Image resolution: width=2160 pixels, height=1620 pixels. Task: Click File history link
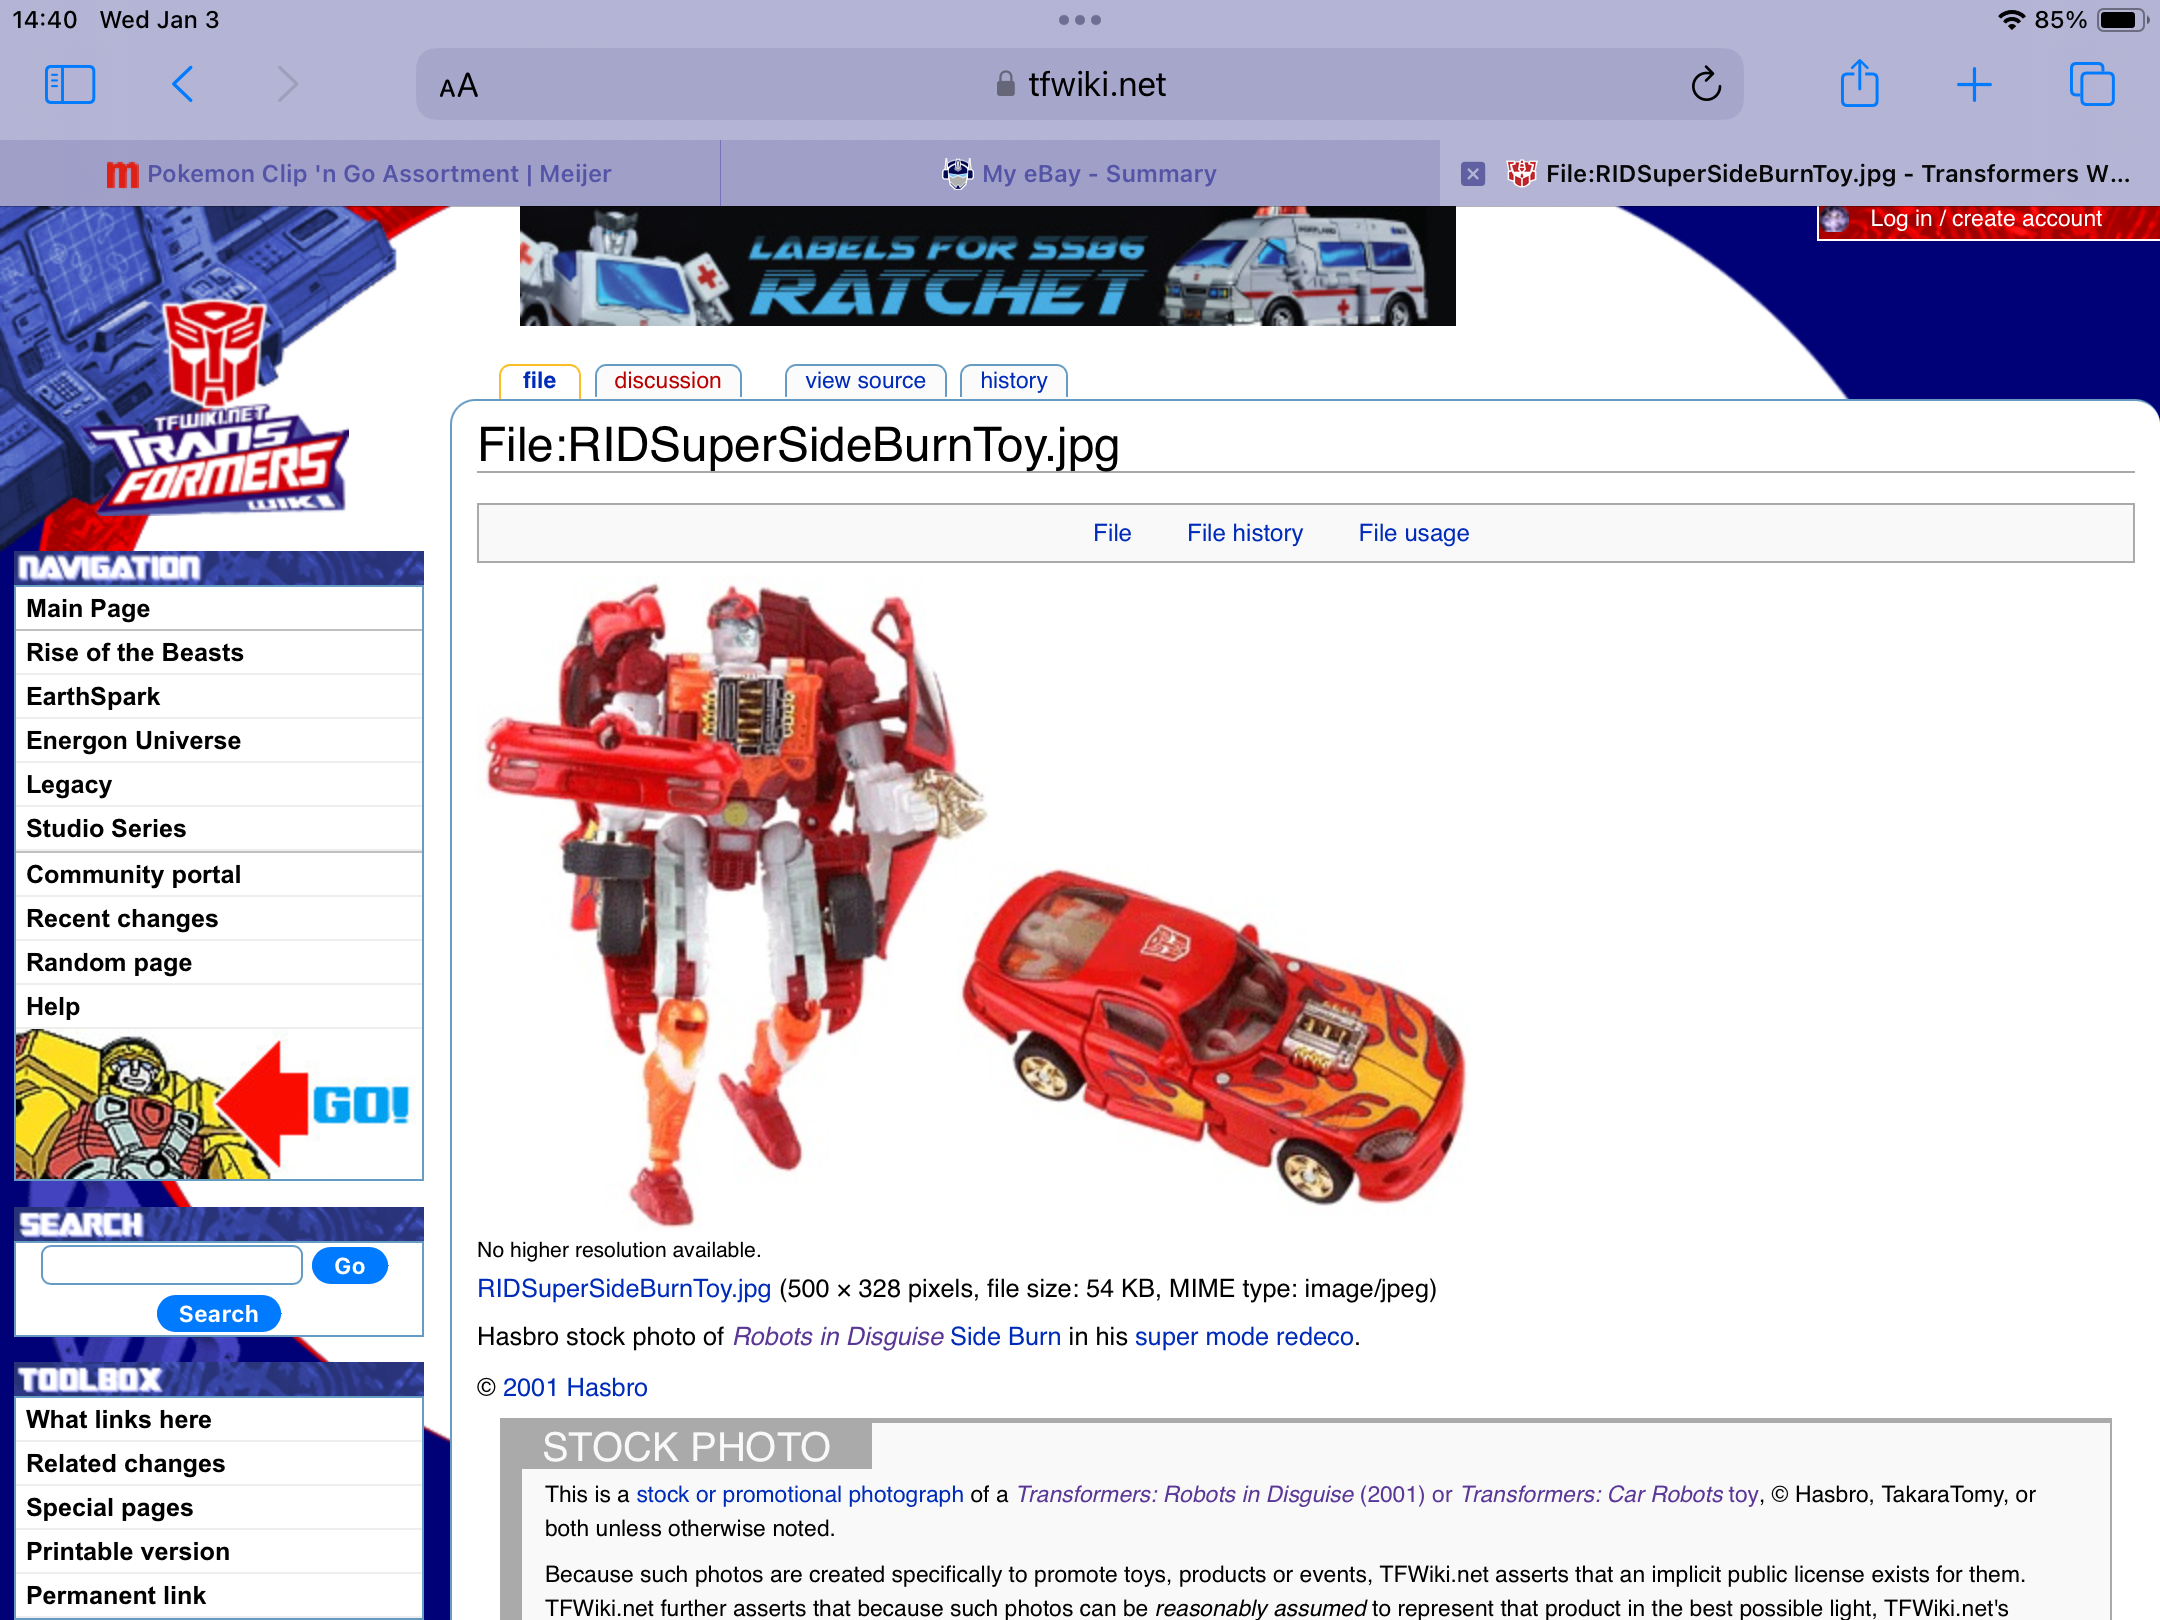pyautogui.click(x=1244, y=533)
